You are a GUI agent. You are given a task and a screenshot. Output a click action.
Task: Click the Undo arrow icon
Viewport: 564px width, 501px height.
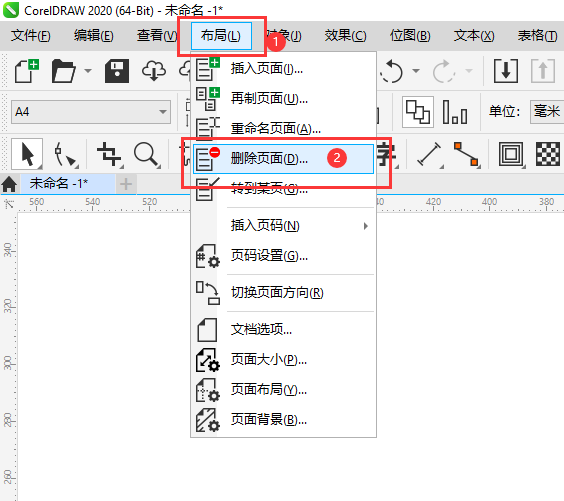point(392,71)
